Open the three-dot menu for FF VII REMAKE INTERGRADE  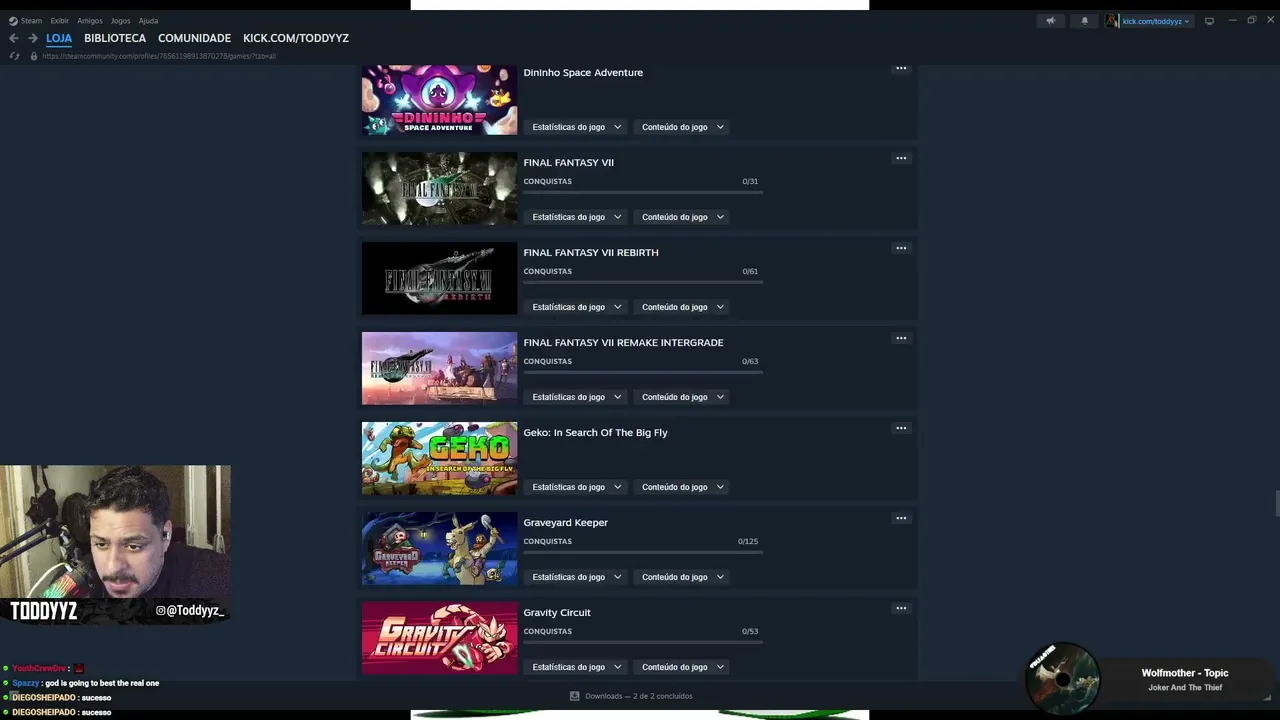coord(901,338)
